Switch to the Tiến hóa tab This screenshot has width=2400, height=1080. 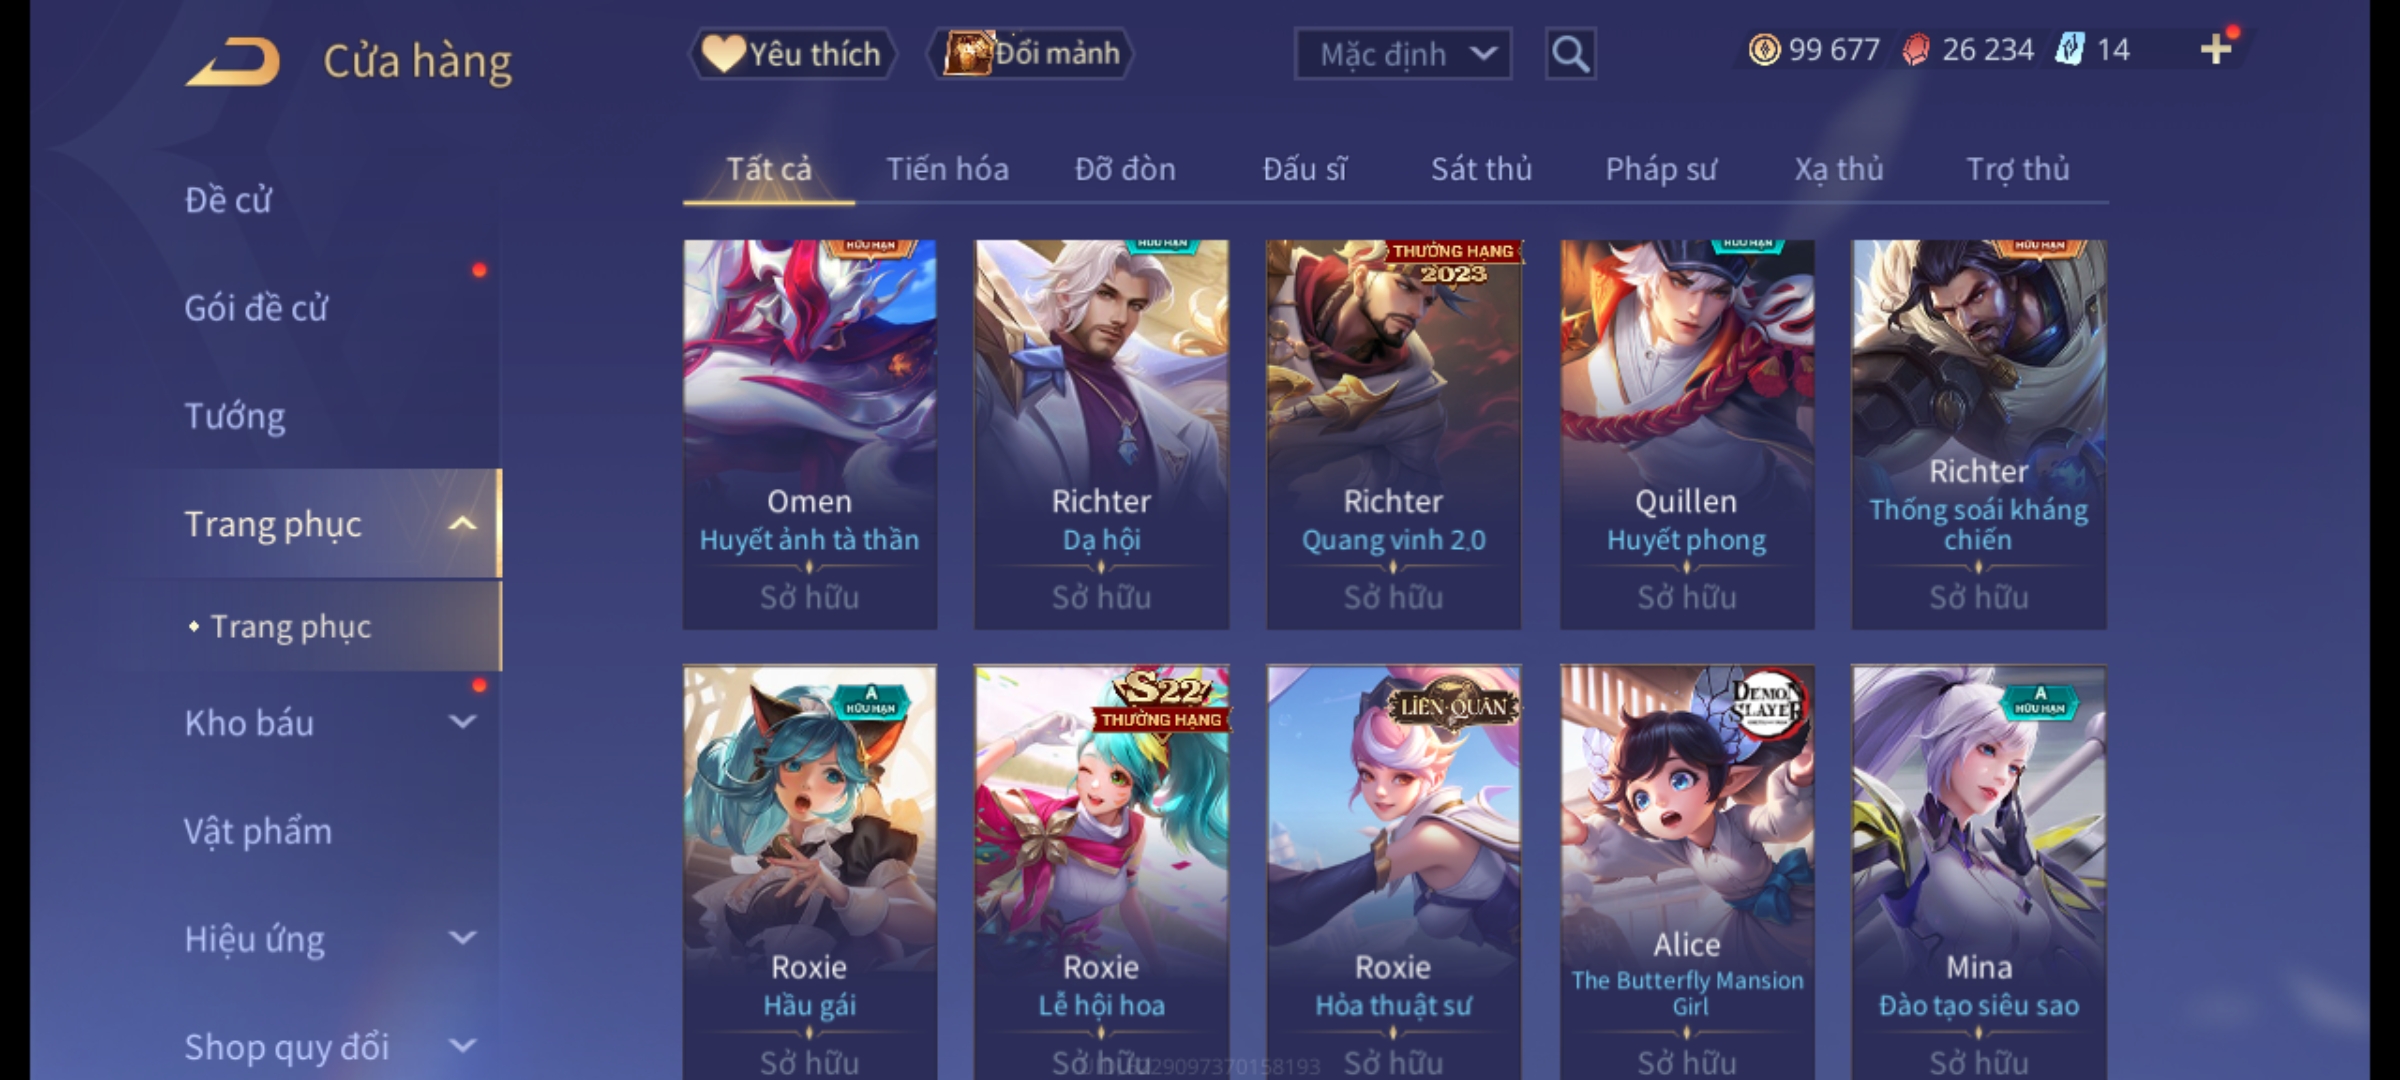point(947,169)
